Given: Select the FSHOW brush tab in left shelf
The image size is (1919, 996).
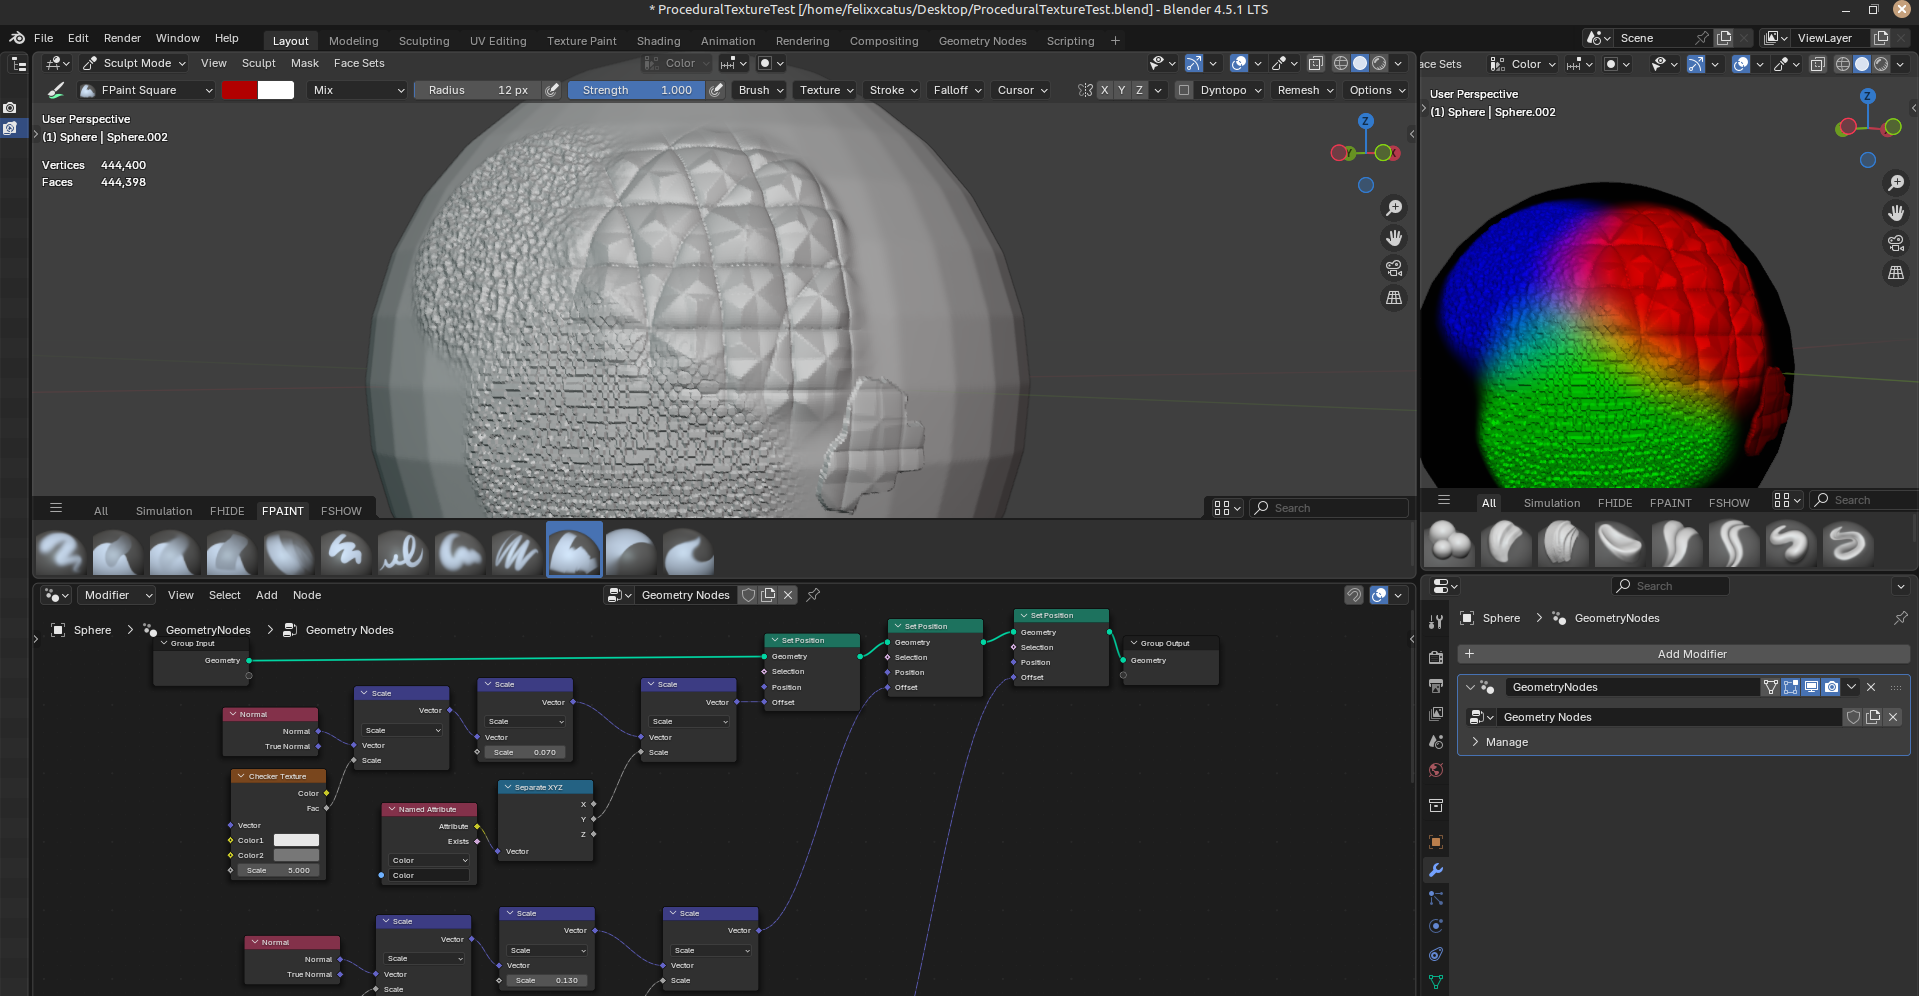Looking at the screenshot, I should 341,511.
